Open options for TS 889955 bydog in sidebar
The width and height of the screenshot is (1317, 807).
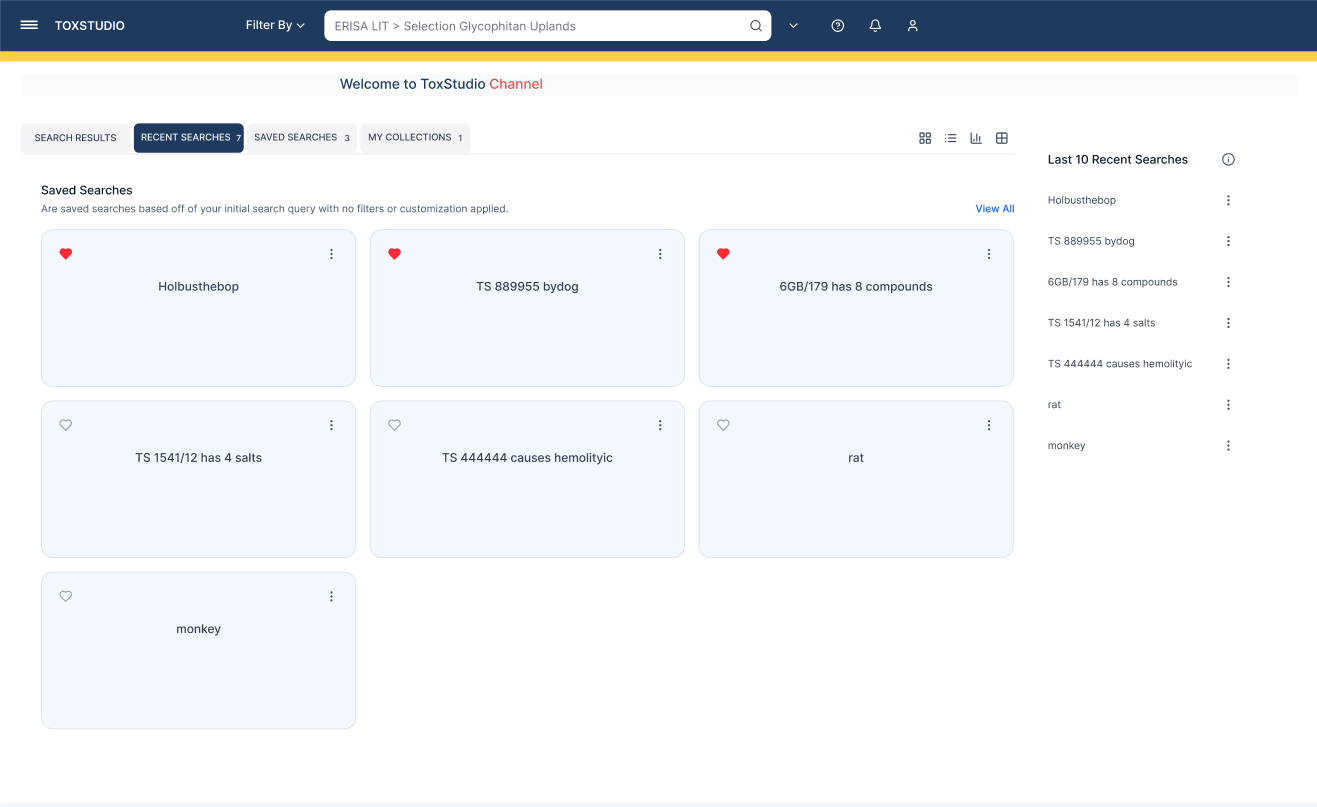click(1229, 241)
